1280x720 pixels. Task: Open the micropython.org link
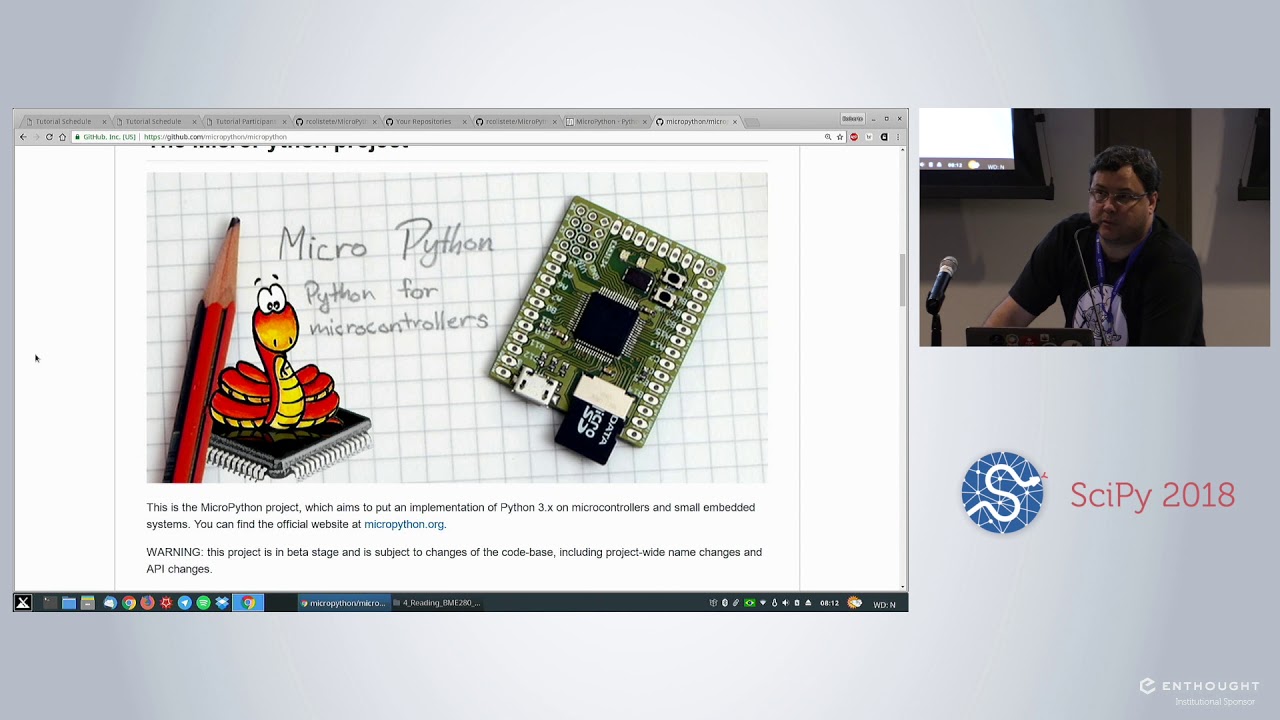(x=404, y=524)
